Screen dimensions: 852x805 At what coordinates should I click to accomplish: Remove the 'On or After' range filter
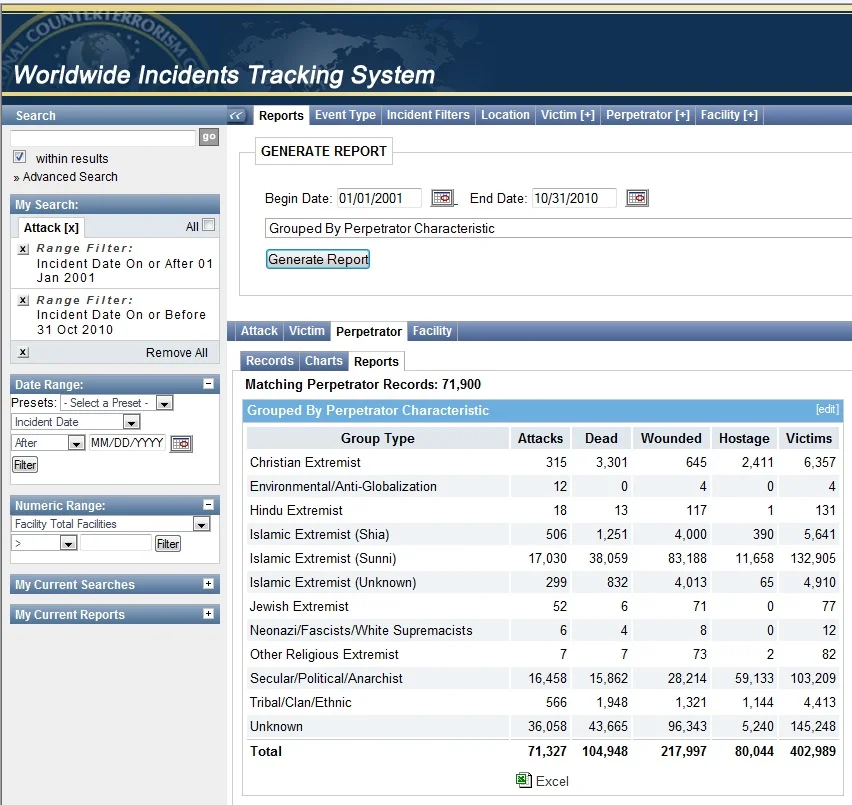24,249
